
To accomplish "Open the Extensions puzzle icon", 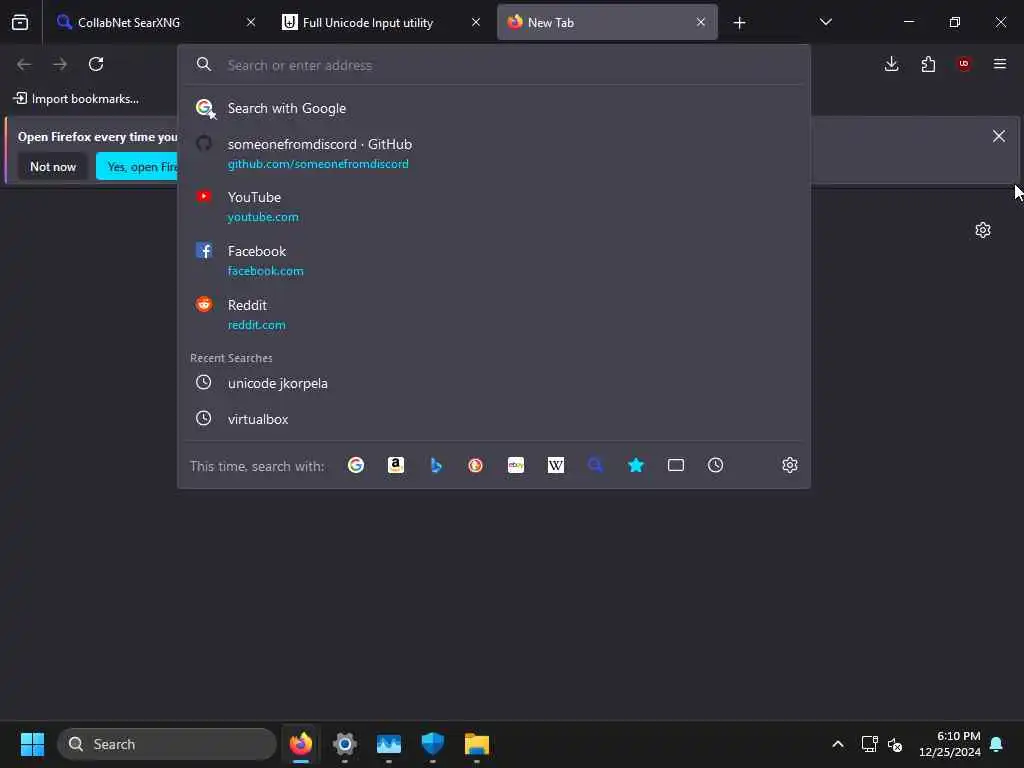I will click(928, 64).
